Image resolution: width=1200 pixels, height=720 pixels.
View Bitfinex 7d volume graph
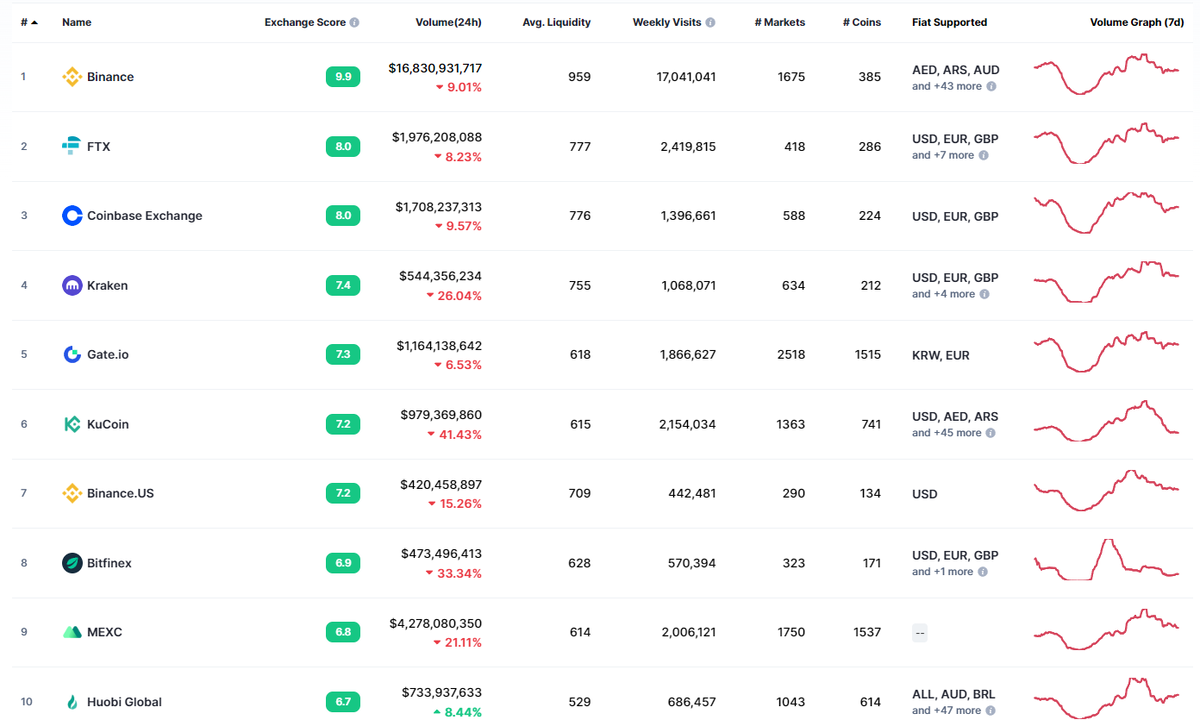click(1107, 560)
